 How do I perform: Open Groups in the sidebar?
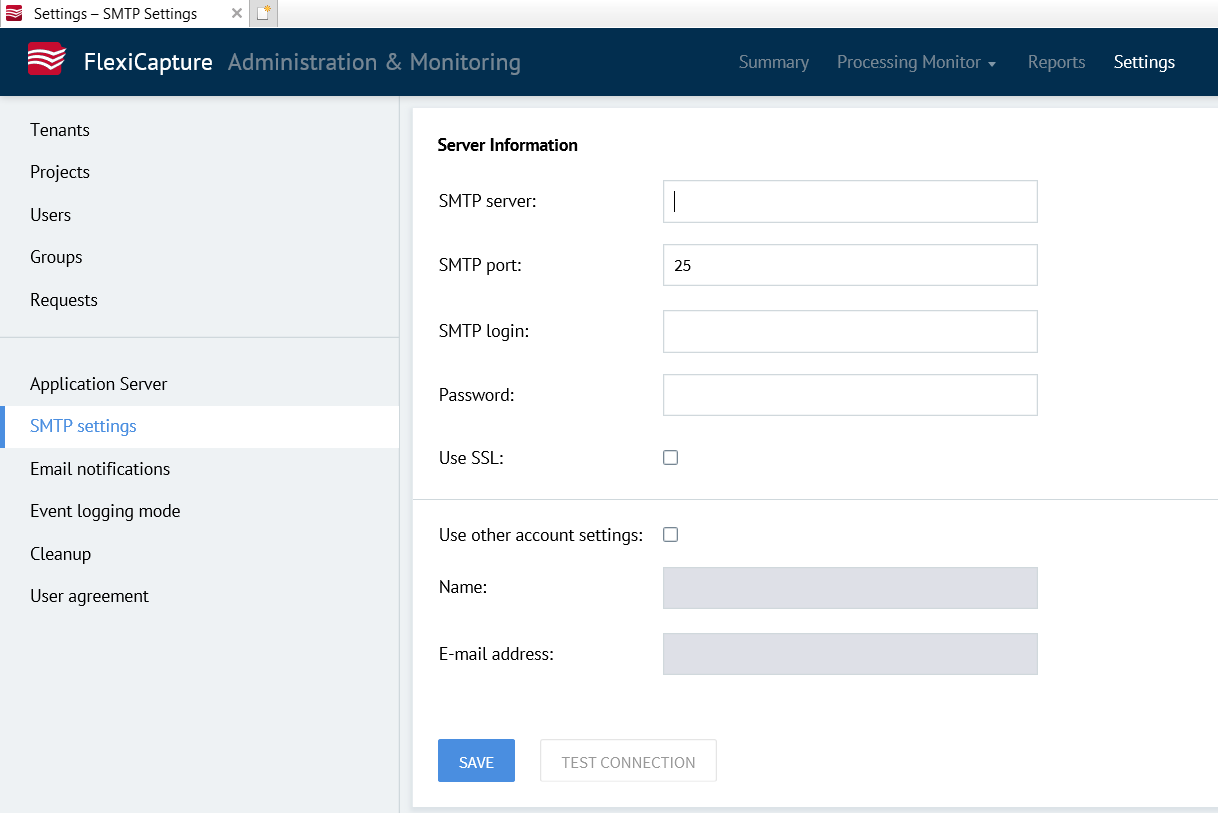56,257
